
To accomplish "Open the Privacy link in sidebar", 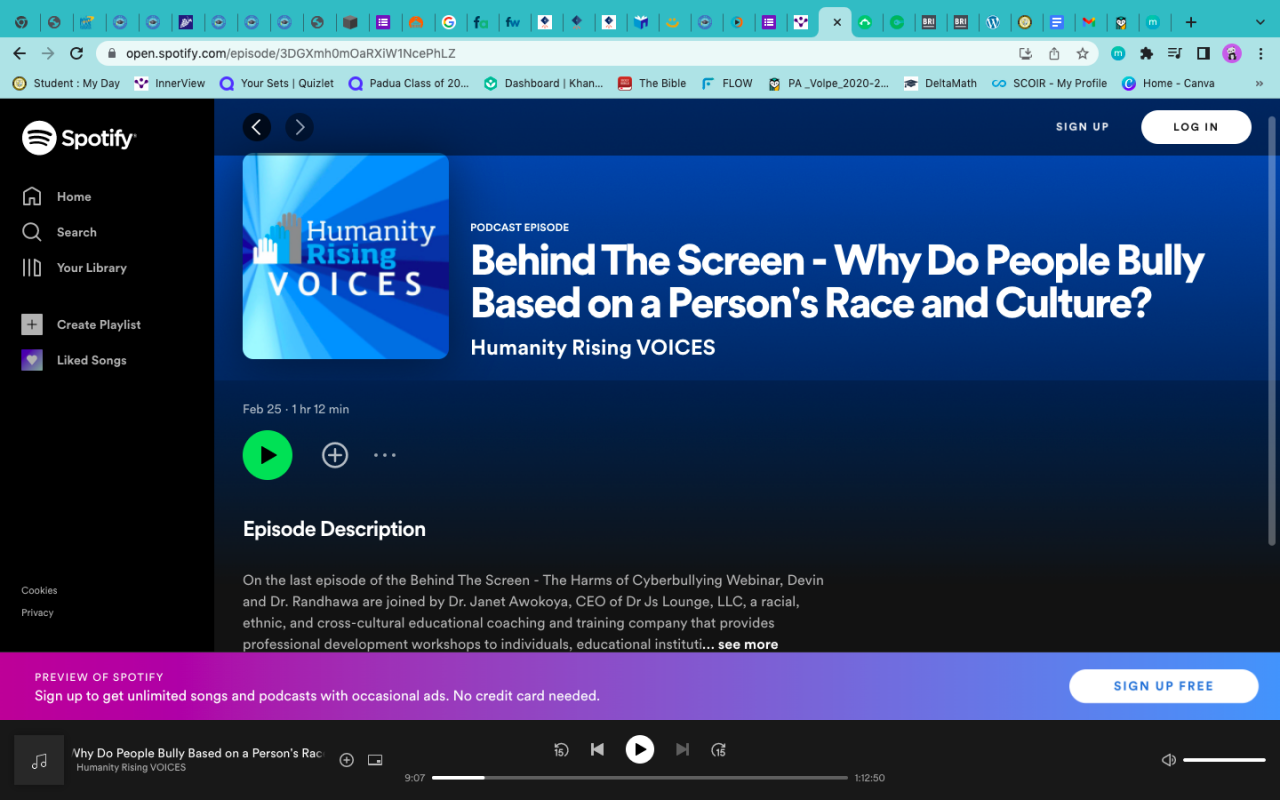I will click(37, 613).
